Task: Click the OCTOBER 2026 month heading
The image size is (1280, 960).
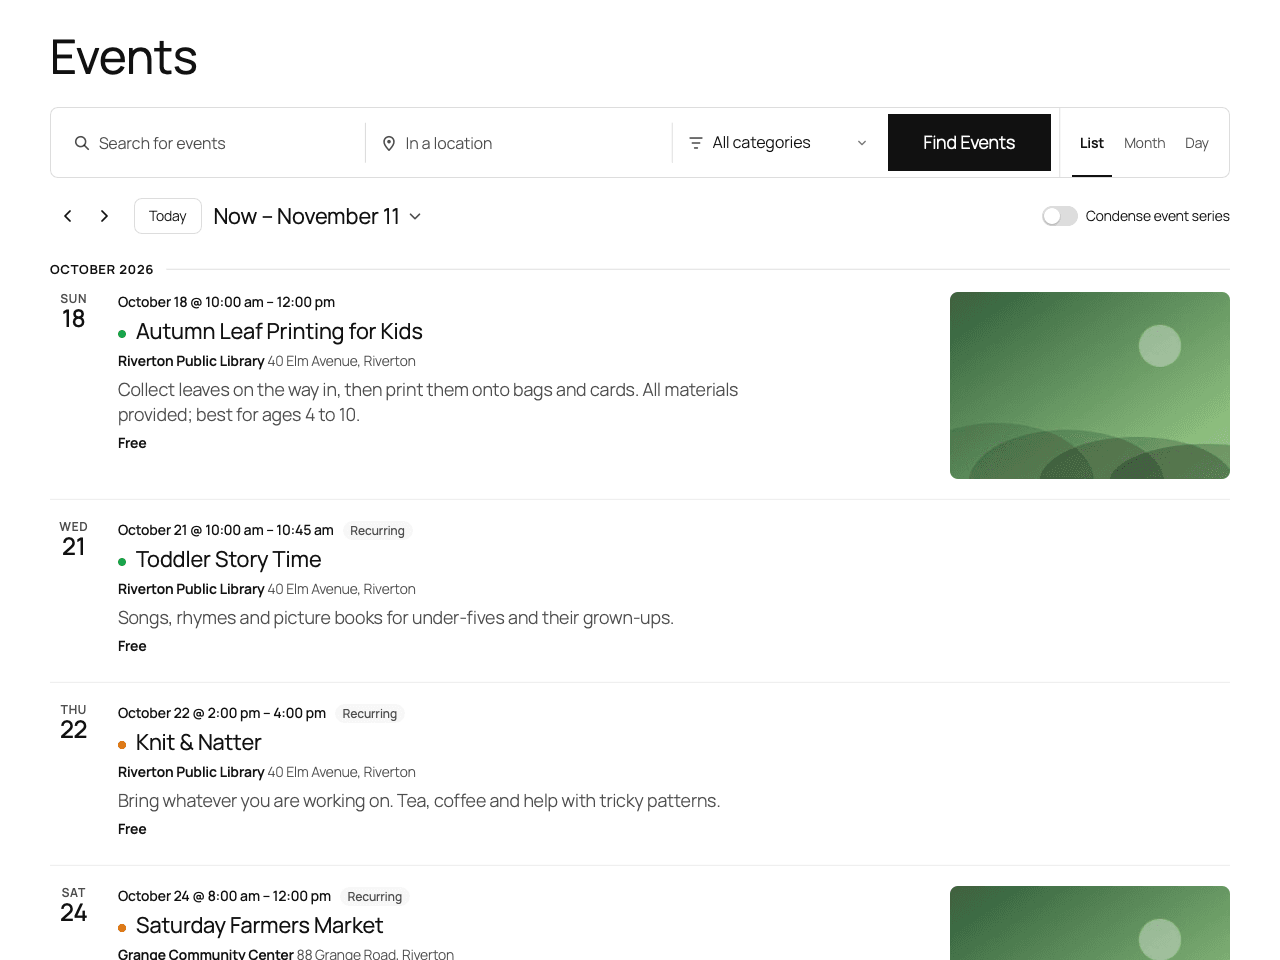Action: point(102,269)
